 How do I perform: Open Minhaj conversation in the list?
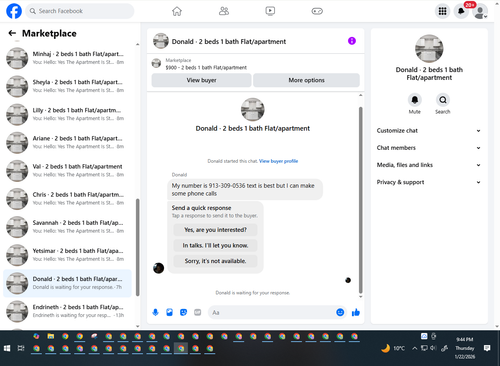(x=67, y=58)
